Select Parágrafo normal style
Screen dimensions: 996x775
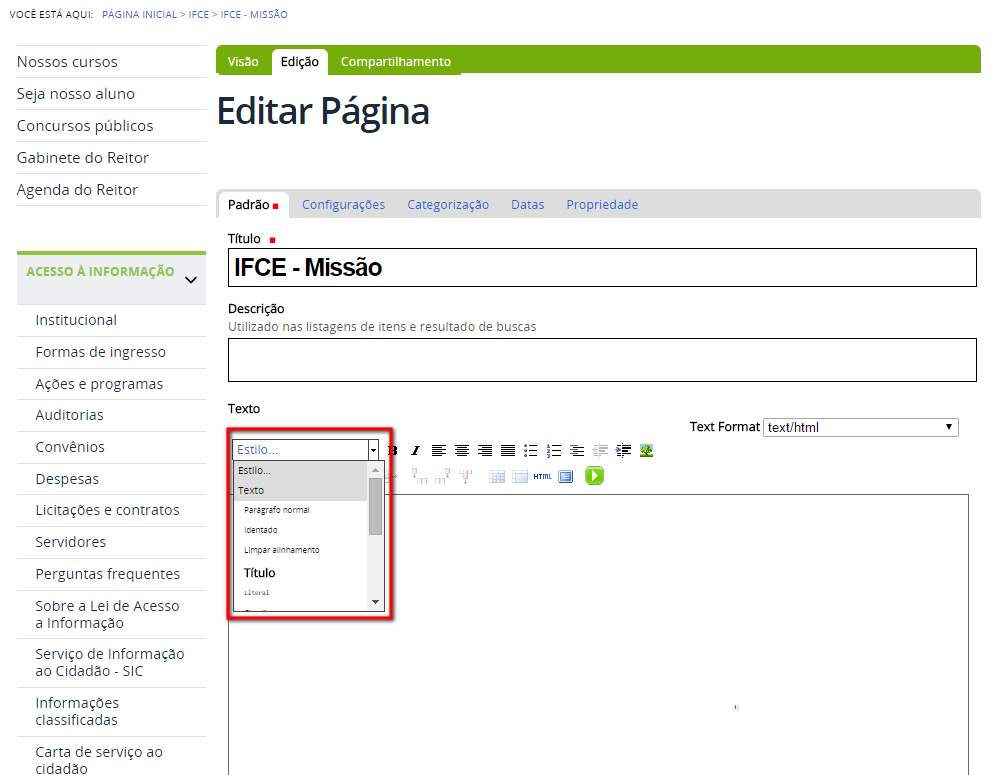point(300,510)
